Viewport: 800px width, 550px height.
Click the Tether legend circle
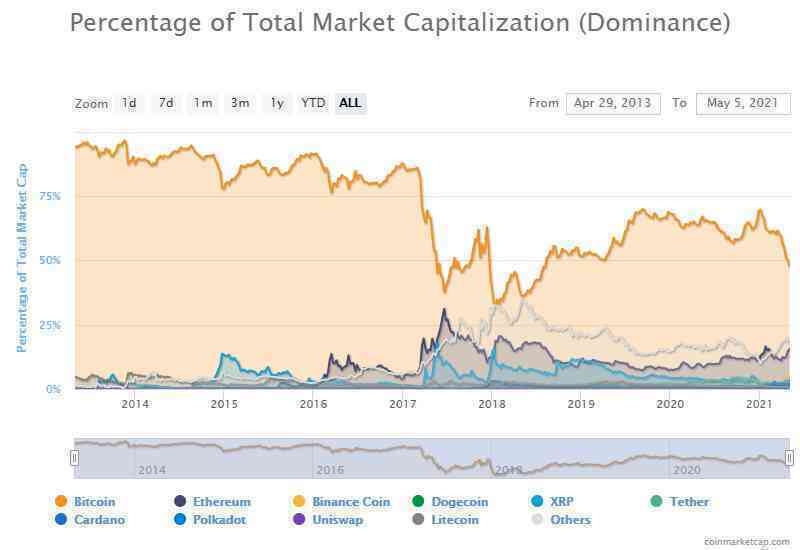656,501
